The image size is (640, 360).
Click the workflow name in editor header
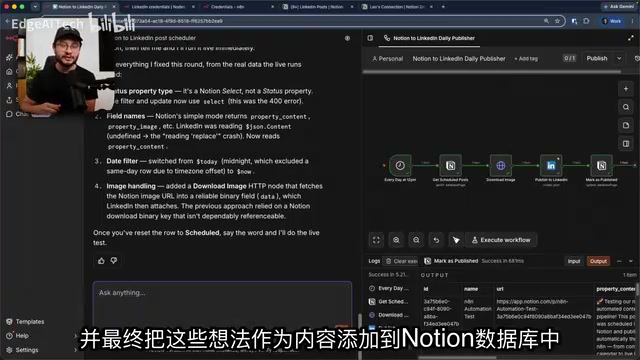point(459,59)
